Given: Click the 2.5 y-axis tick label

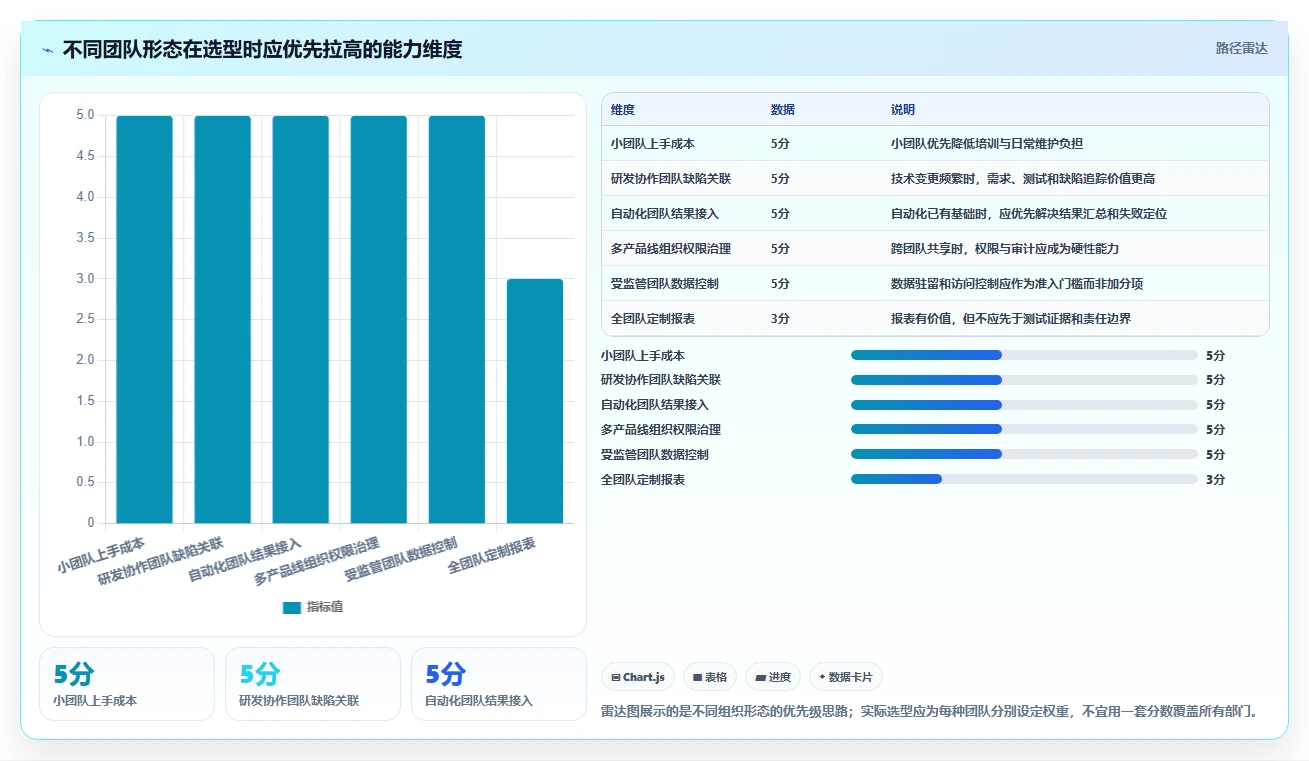Looking at the screenshot, I should click(85, 319).
